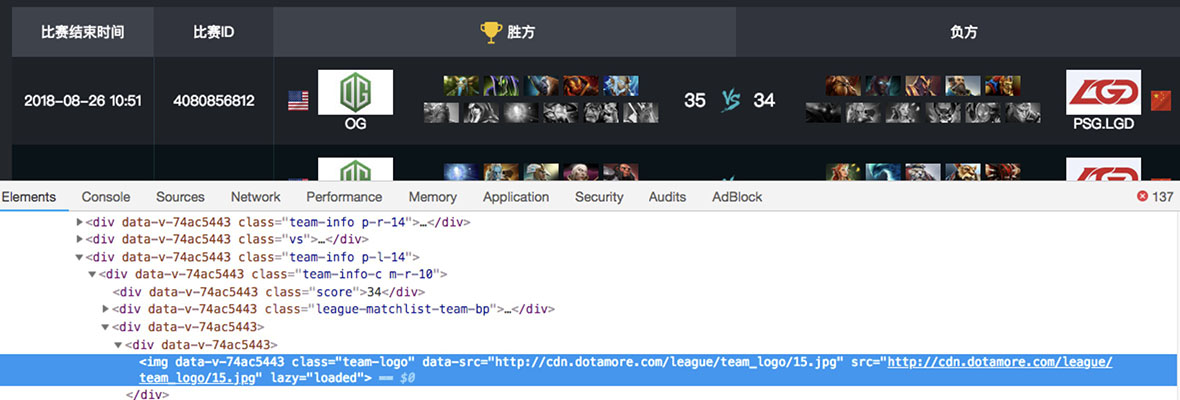Open the Performance tab
Image resolution: width=1180 pixels, height=400 pixels.
pyautogui.click(x=345, y=197)
